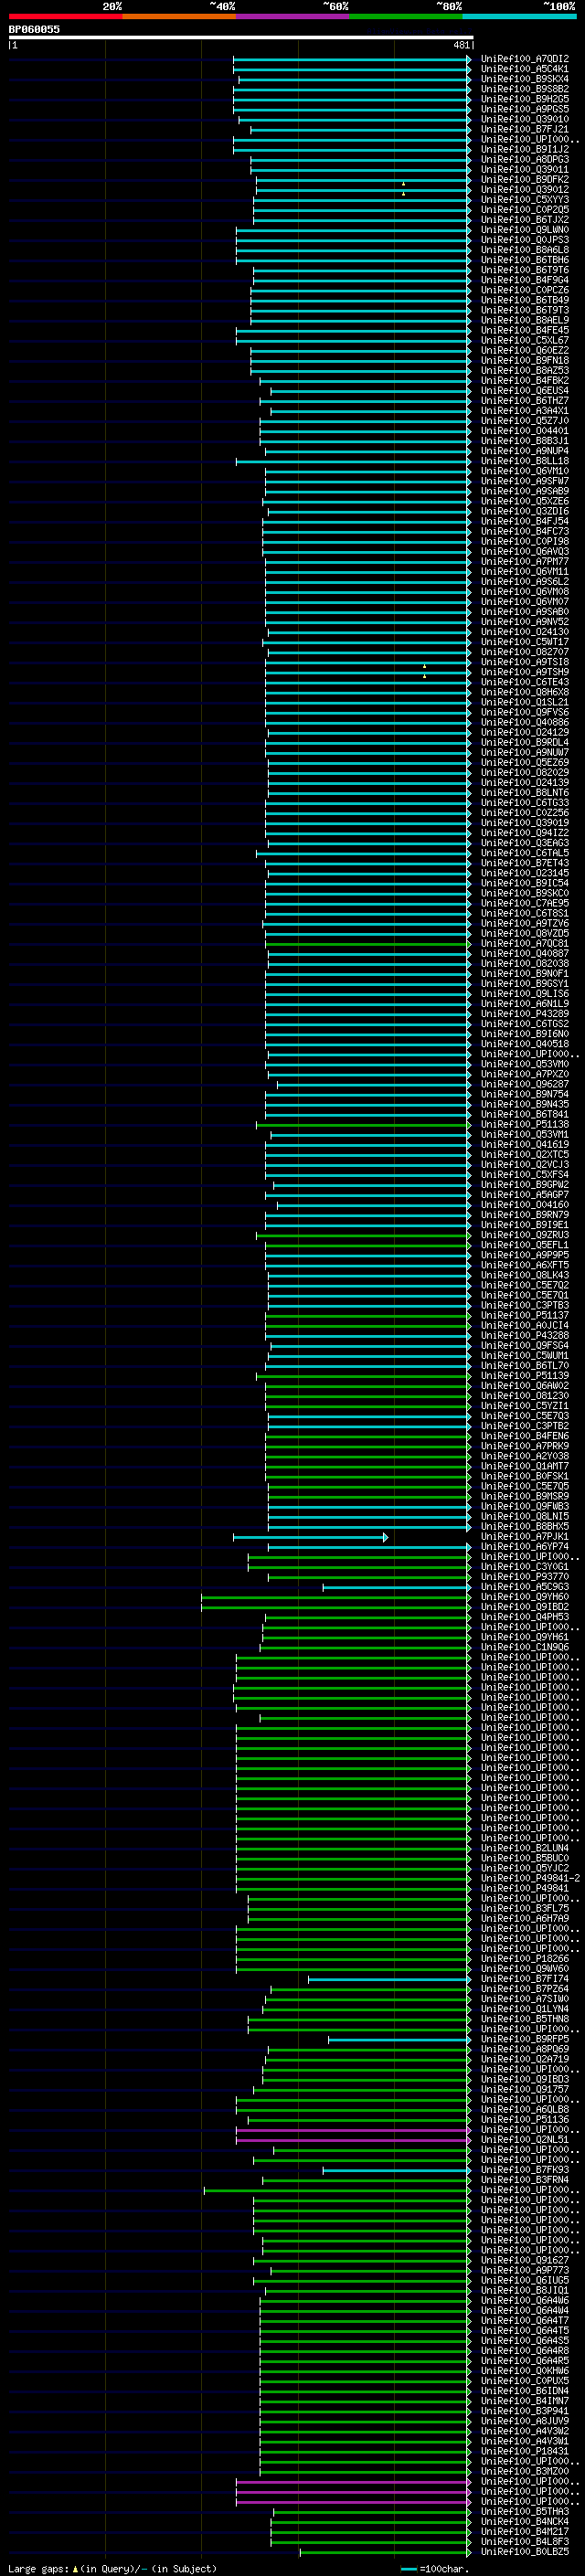Click the BP060055 query name
Screen dimensions: 585x2576
pyautogui.click(x=34, y=29)
